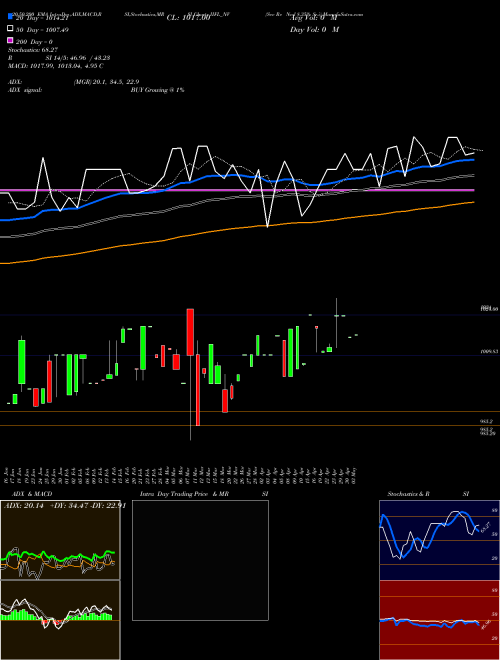Click the white 50 Day legend swatch
Image resolution: width=500 pixels, height=660 pixels.
pos(11,29)
